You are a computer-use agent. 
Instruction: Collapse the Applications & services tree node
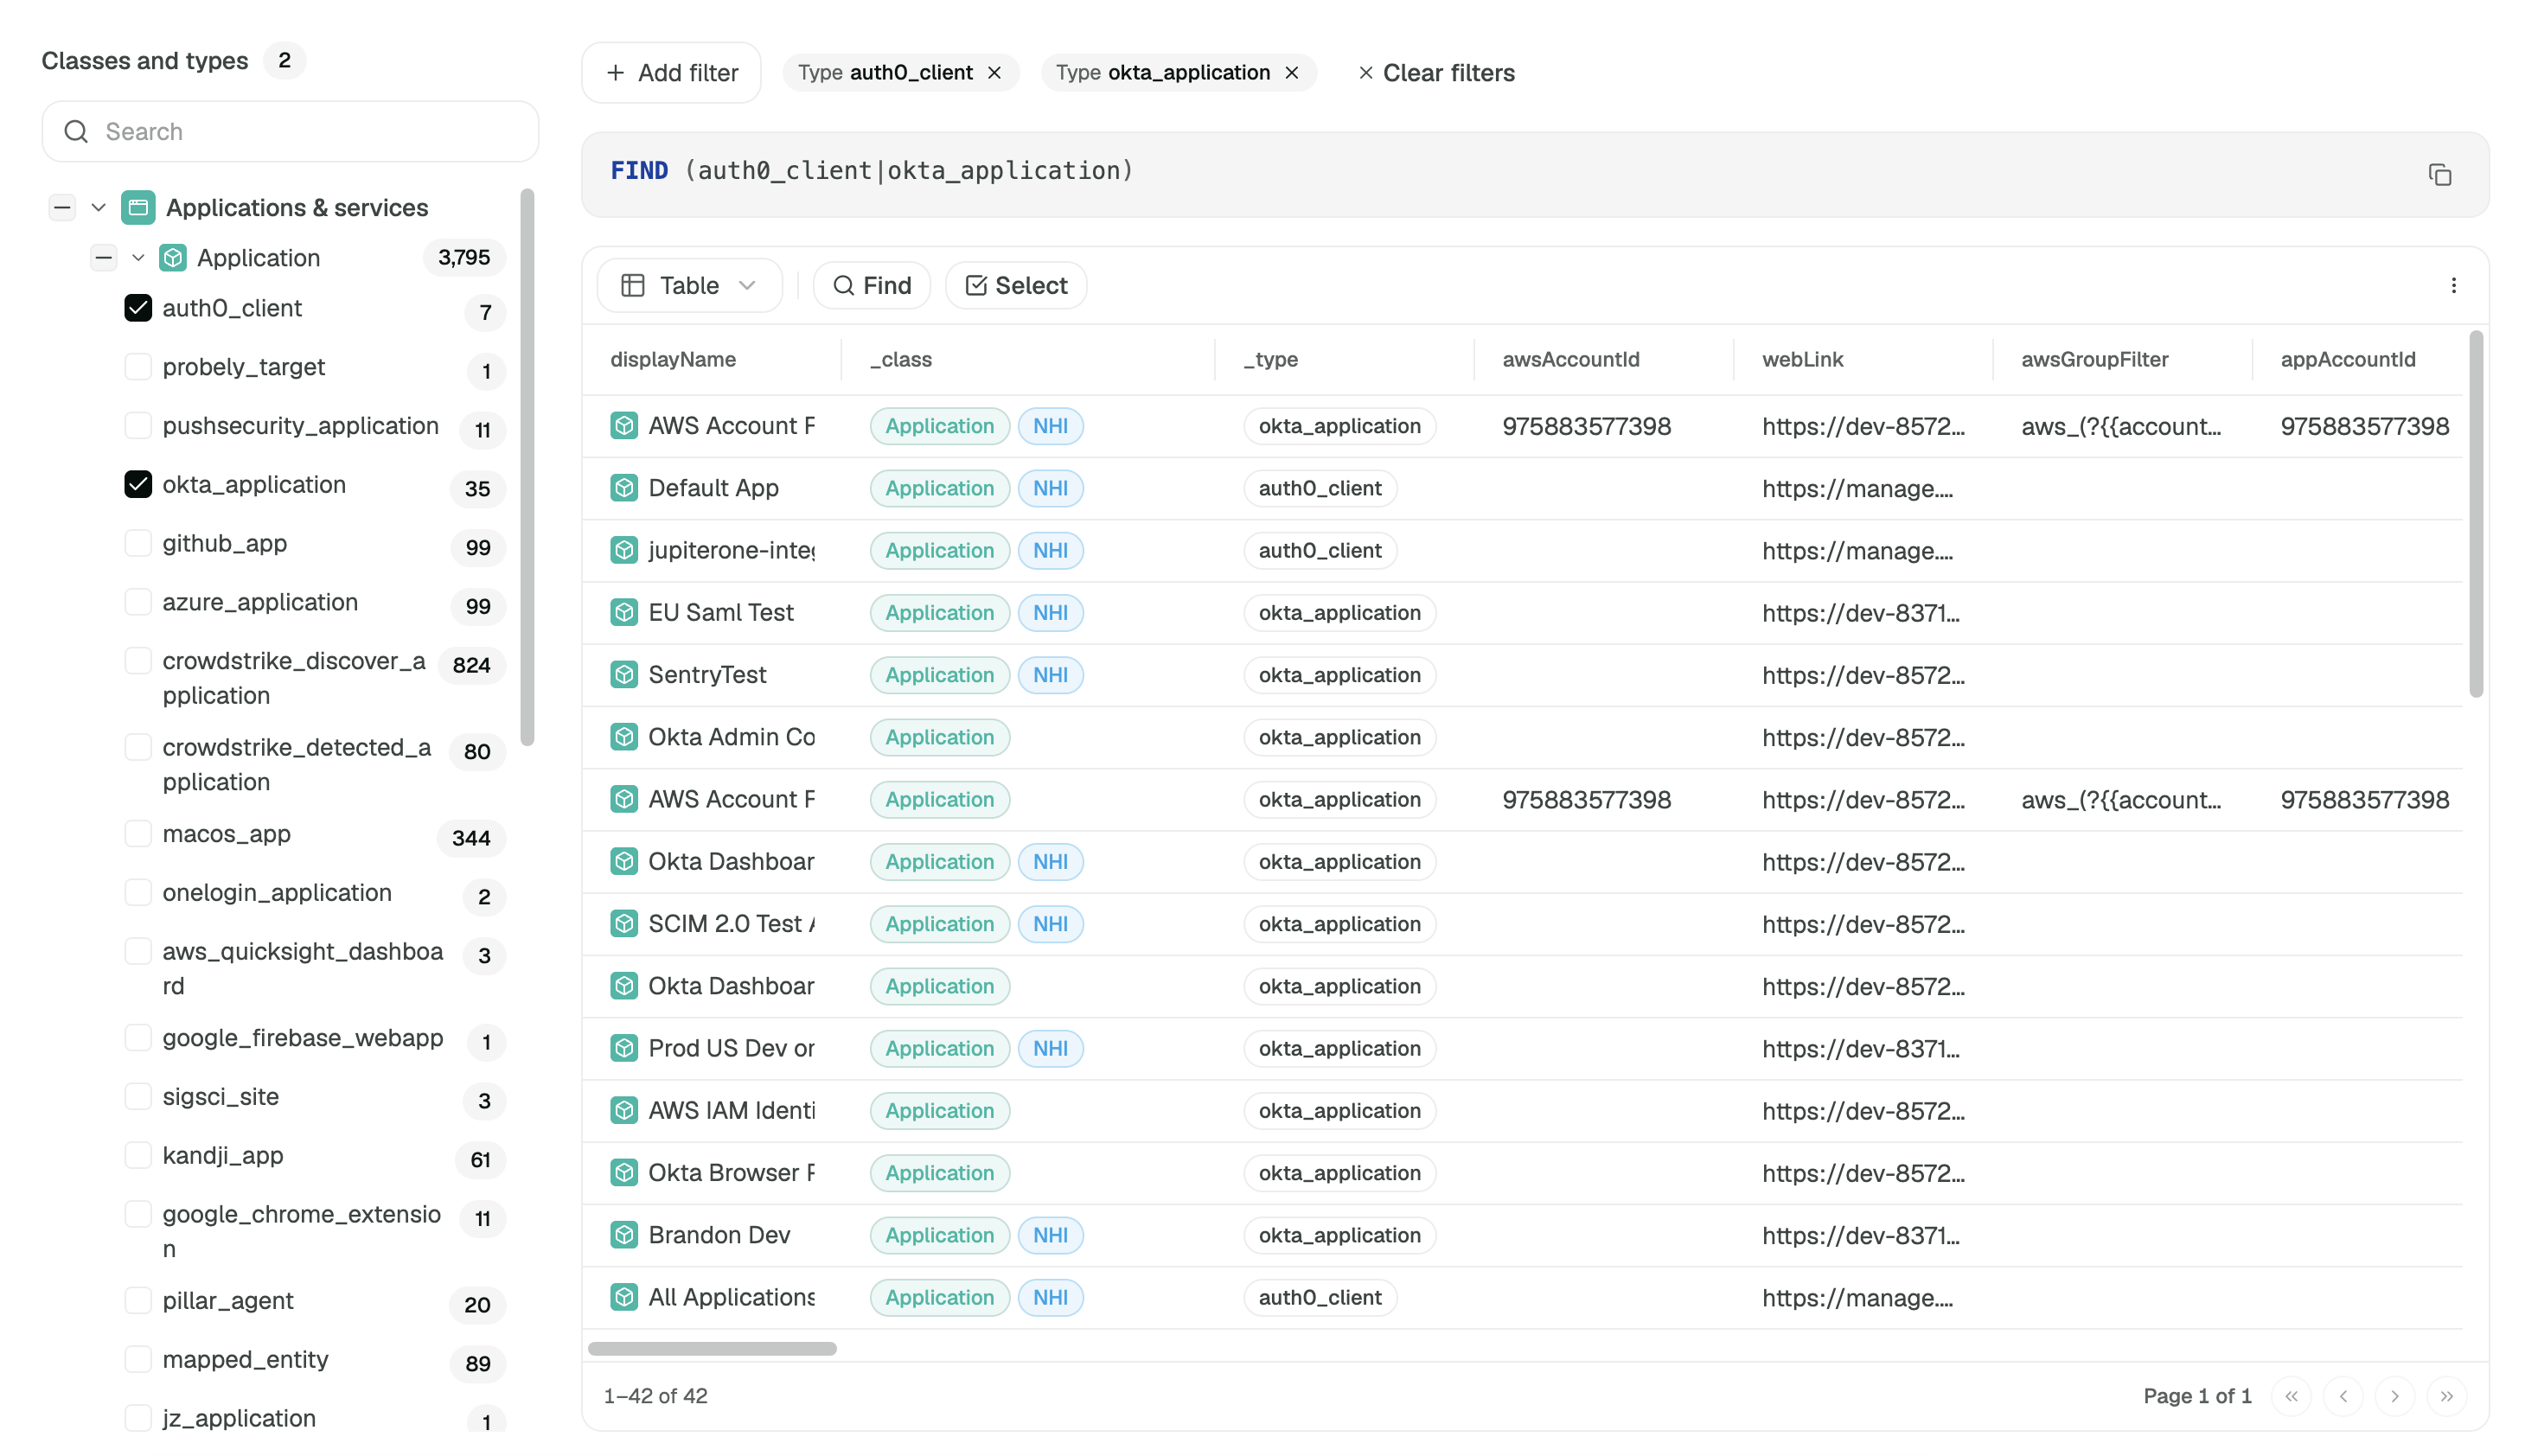point(98,208)
